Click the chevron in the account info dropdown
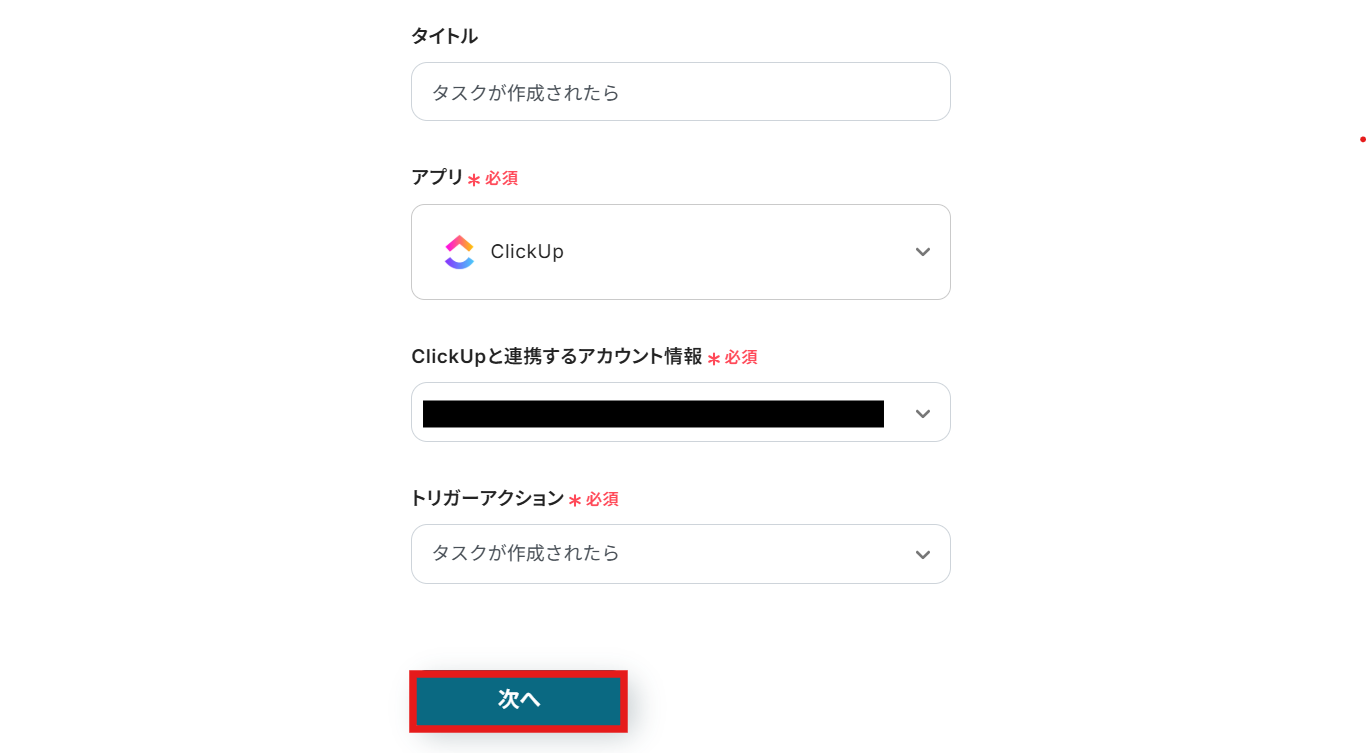The height and width of the screenshot is (753, 1366). click(x=923, y=413)
